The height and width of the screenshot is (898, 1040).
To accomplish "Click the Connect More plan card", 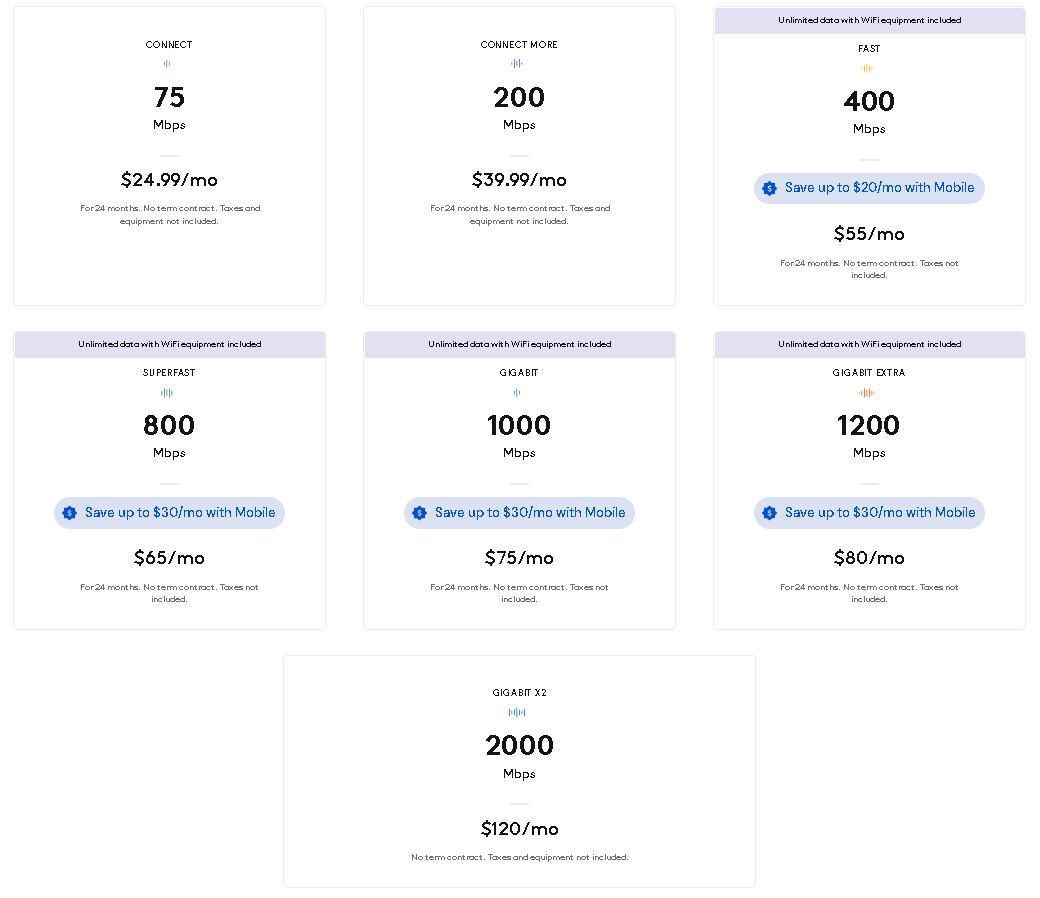I will [x=519, y=155].
